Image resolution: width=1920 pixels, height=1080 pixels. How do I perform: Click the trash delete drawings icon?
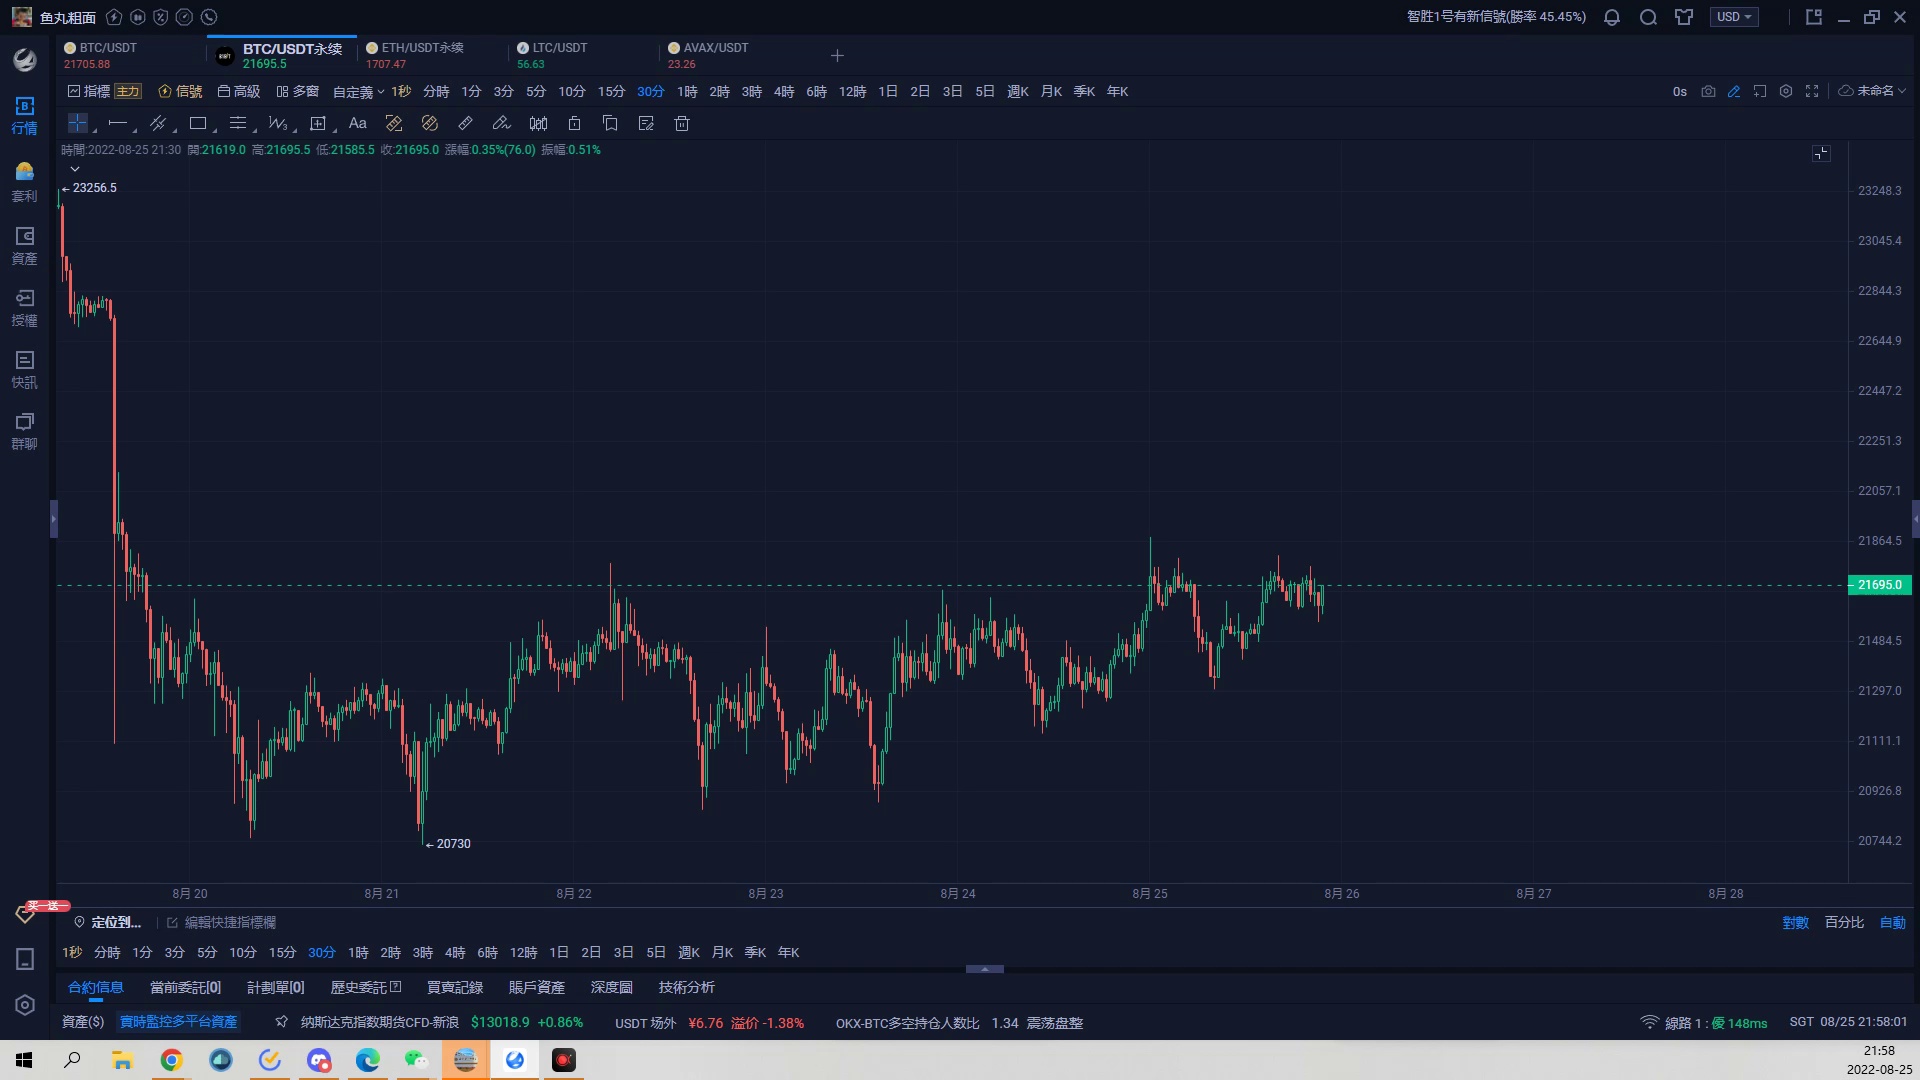click(x=682, y=123)
